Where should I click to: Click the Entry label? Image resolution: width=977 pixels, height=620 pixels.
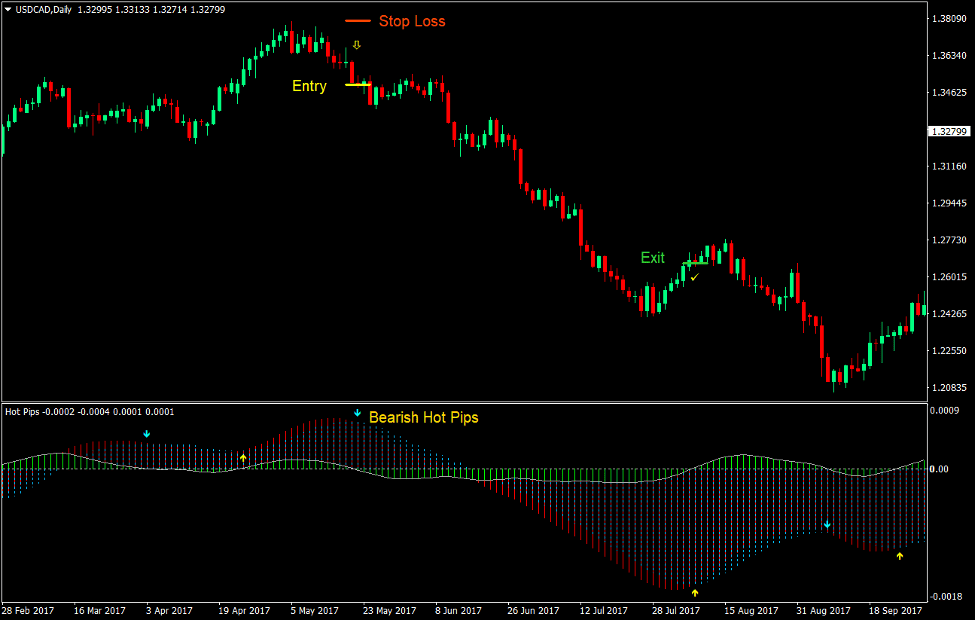click(x=308, y=86)
